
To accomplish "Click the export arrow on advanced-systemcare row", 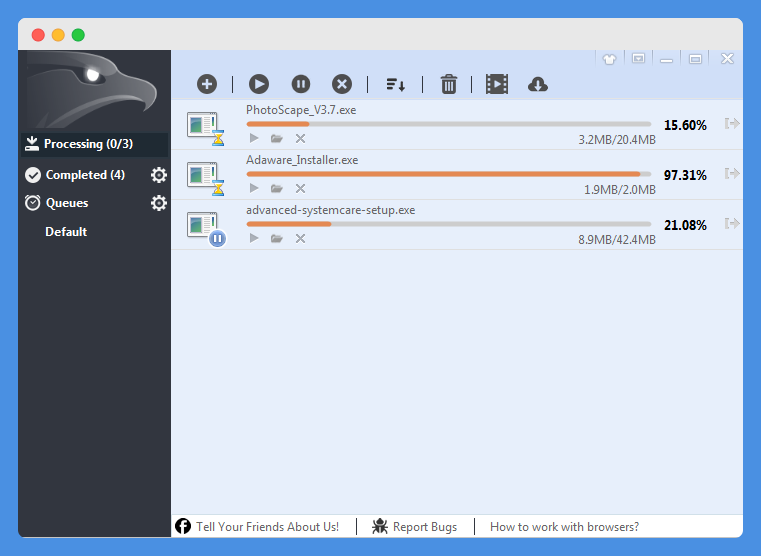I will point(732,224).
